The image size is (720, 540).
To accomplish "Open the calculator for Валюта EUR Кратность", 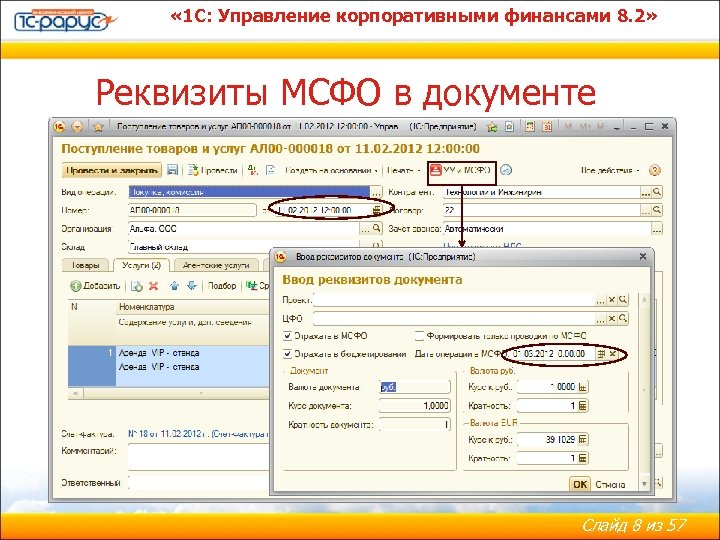I will tap(582, 458).
